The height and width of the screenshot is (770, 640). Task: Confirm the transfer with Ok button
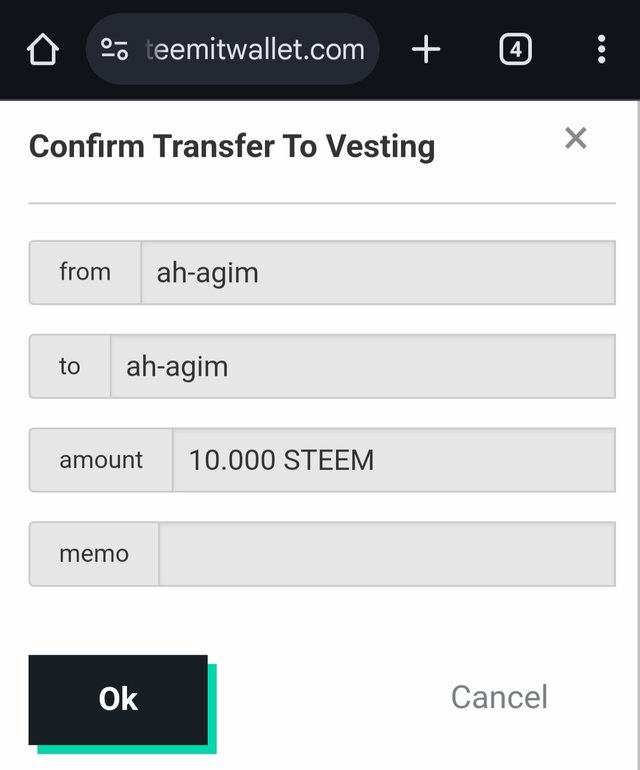tap(118, 699)
